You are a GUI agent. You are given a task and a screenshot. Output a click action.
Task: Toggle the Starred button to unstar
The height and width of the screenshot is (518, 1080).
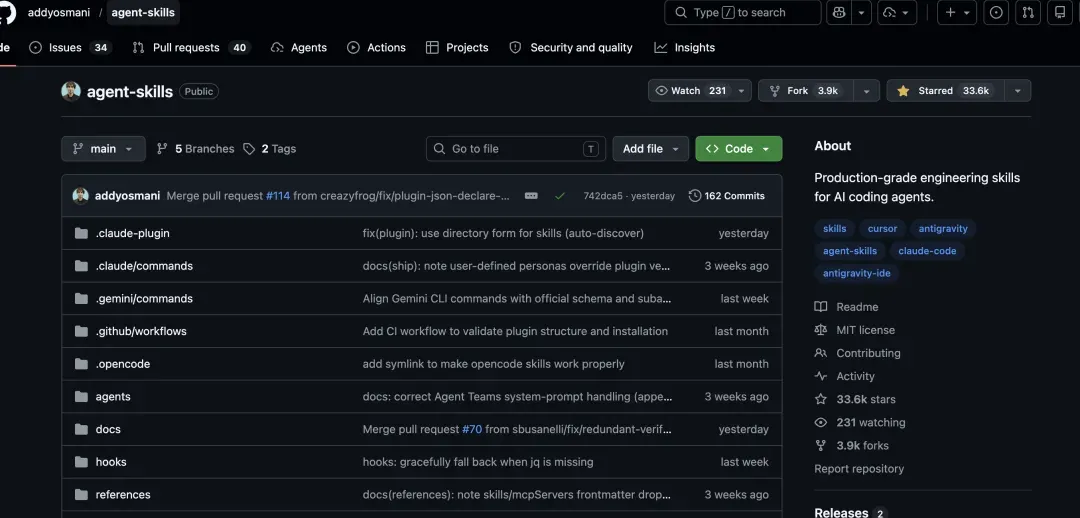(946, 91)
